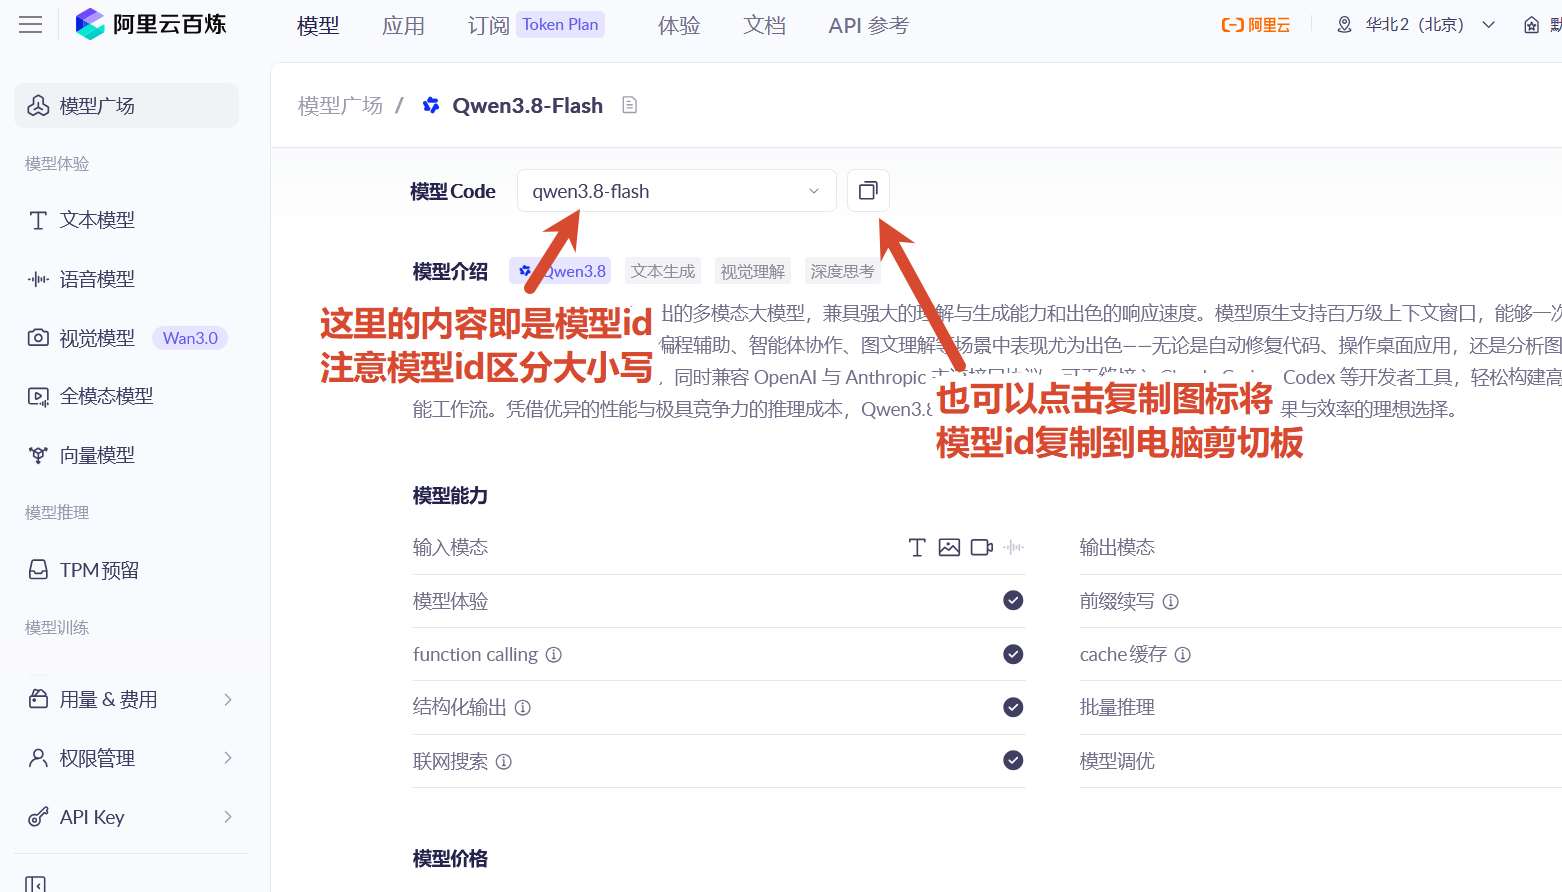
Task: Click the 模型调优 label
Action: (1117, 761)
